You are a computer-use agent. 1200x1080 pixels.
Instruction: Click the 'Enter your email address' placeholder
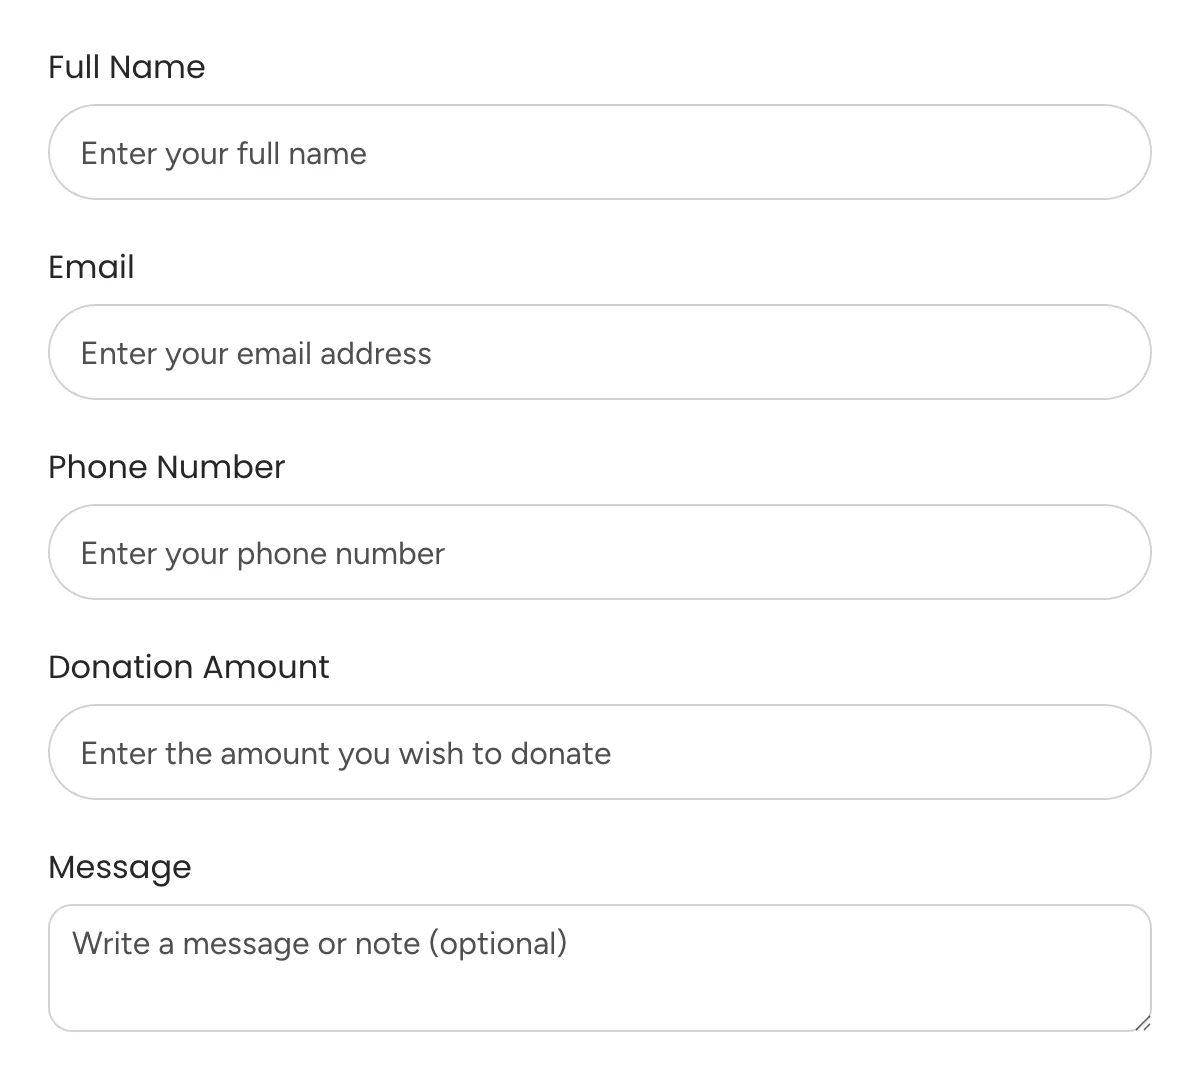(255, 353)
